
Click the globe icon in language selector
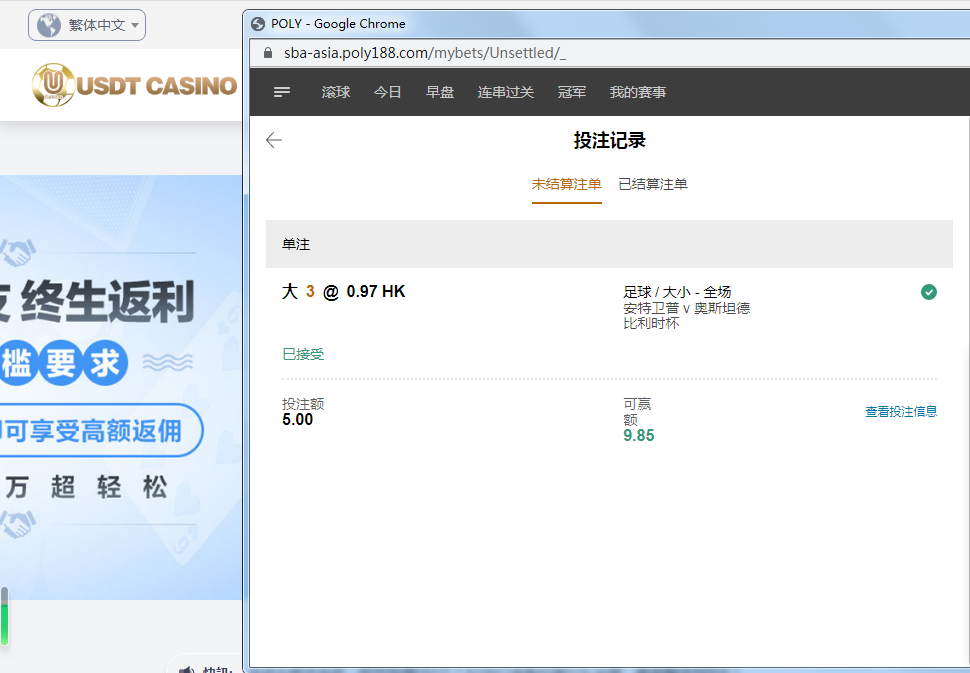click(48, 25)
